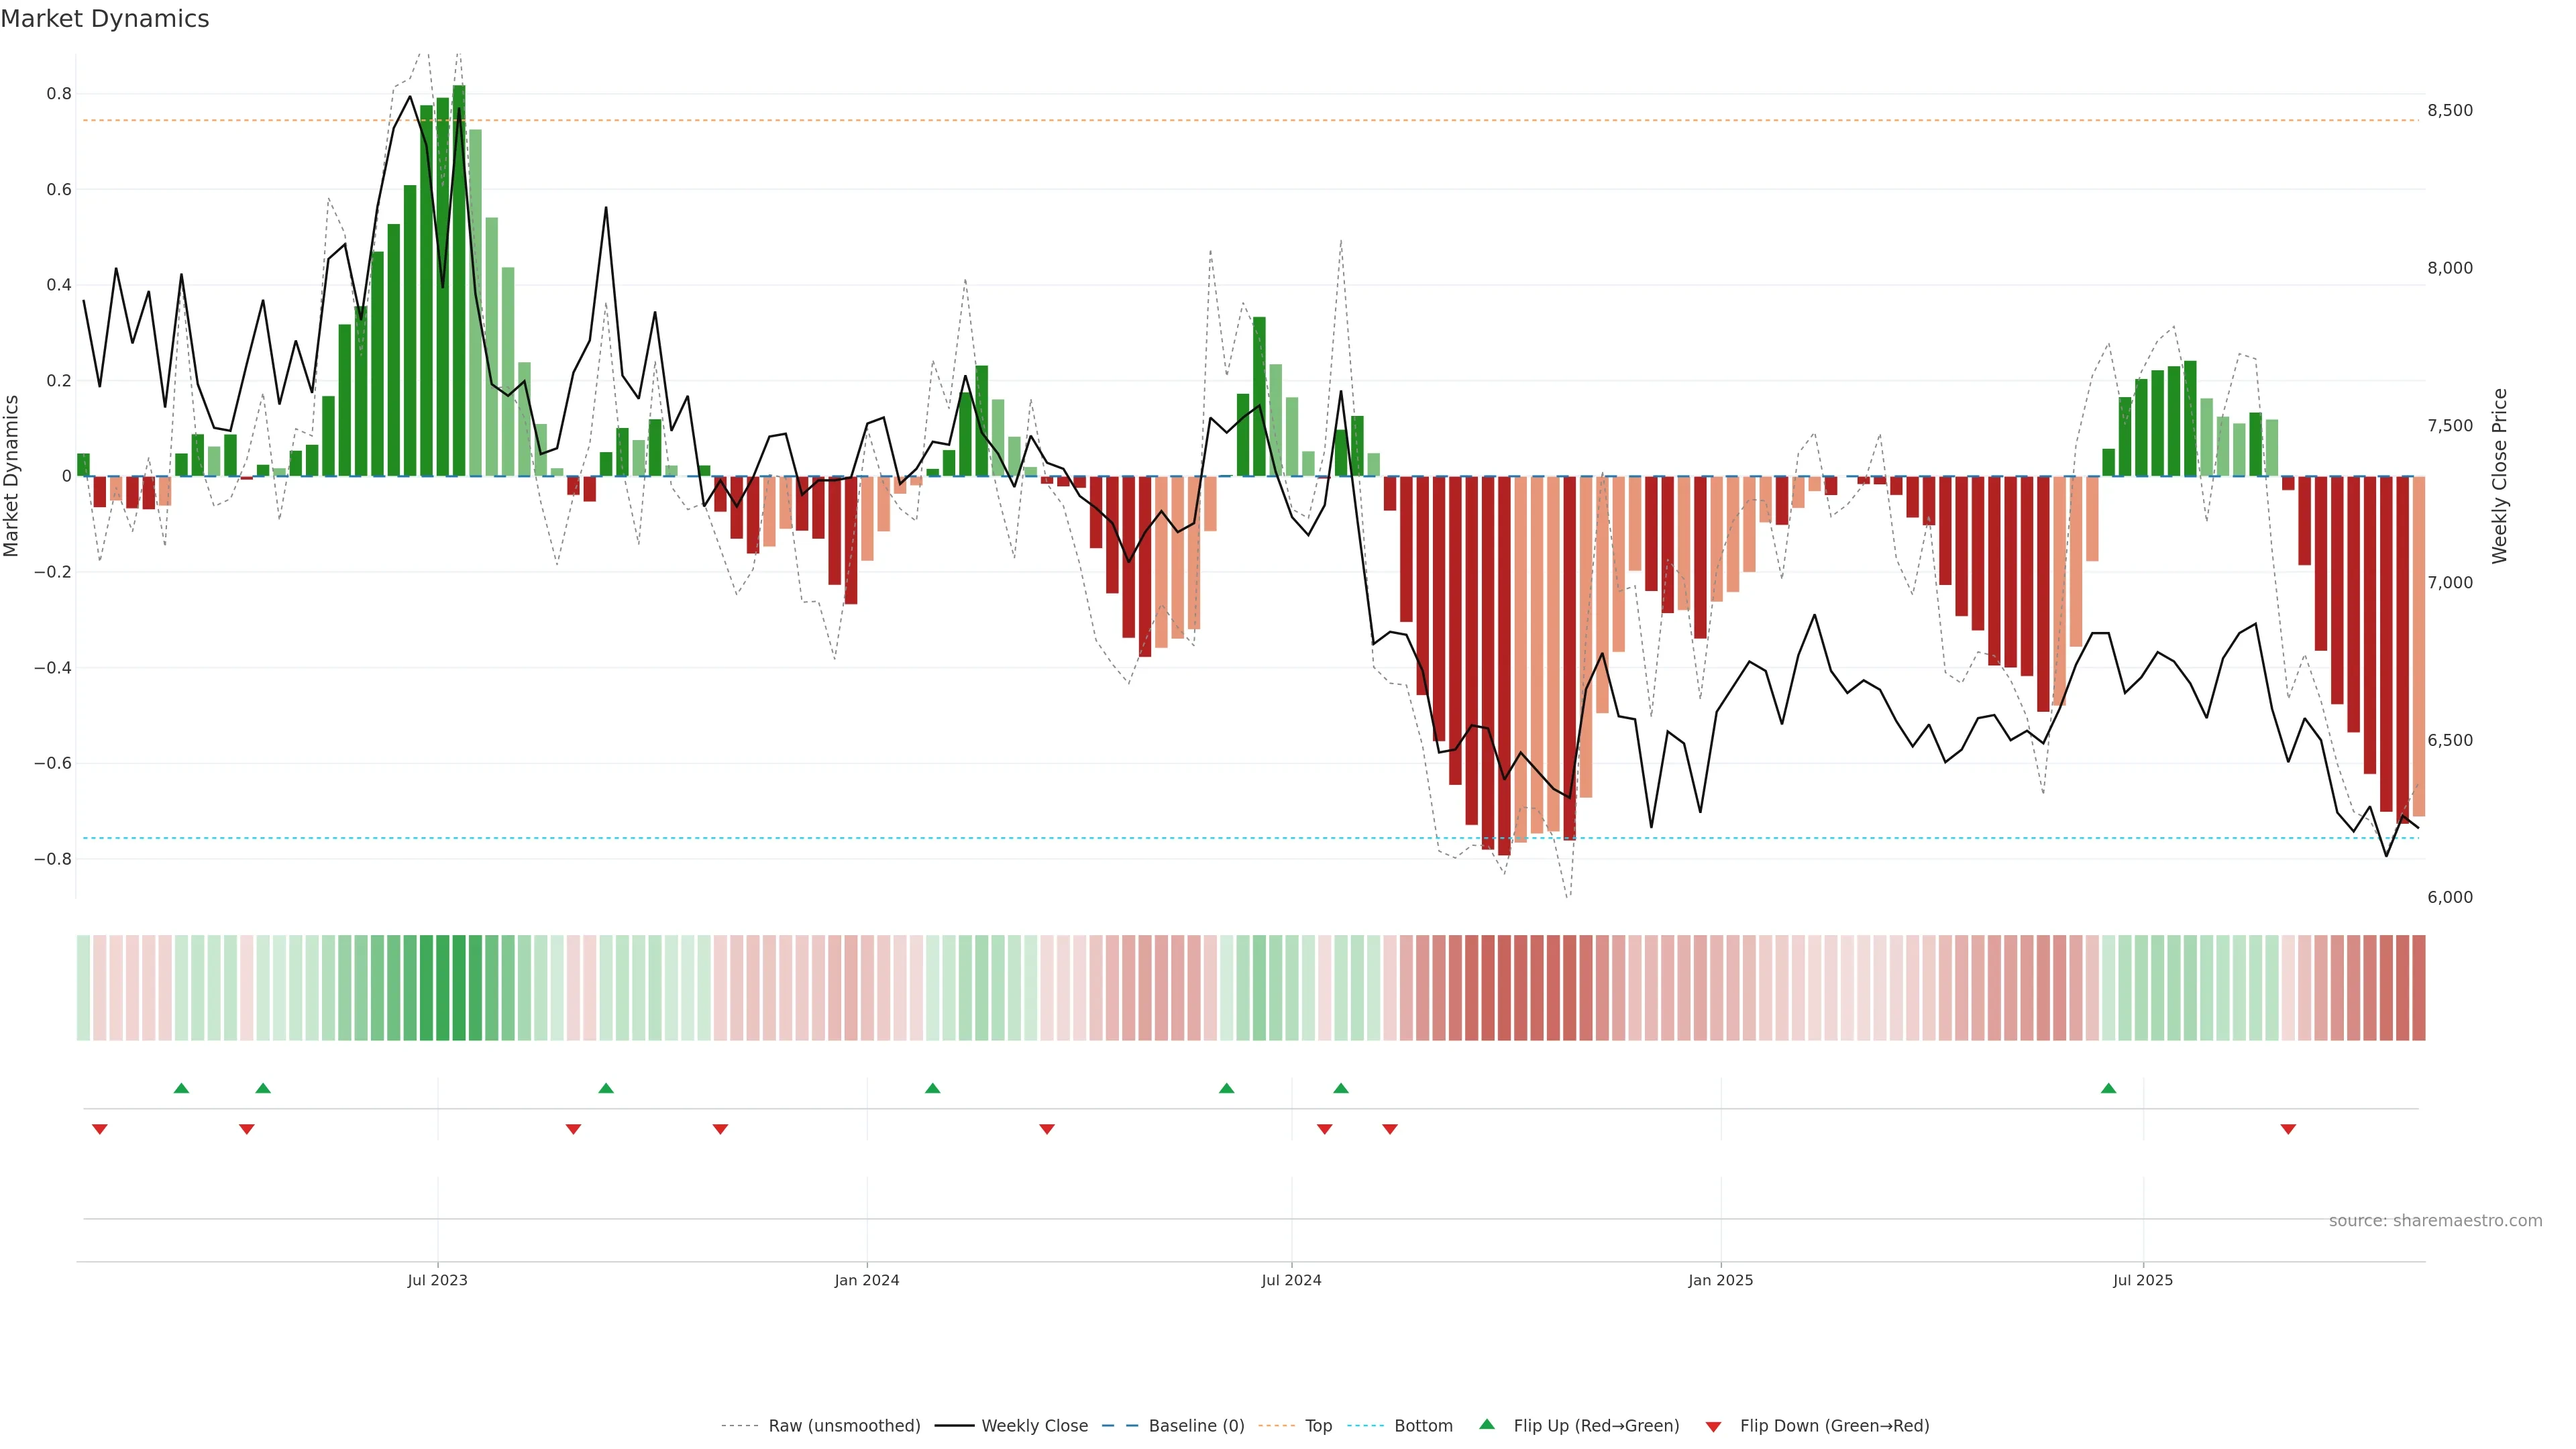Click the Top legend label
This screenshot has width=2576, height=1449.
(1318, 1425)
